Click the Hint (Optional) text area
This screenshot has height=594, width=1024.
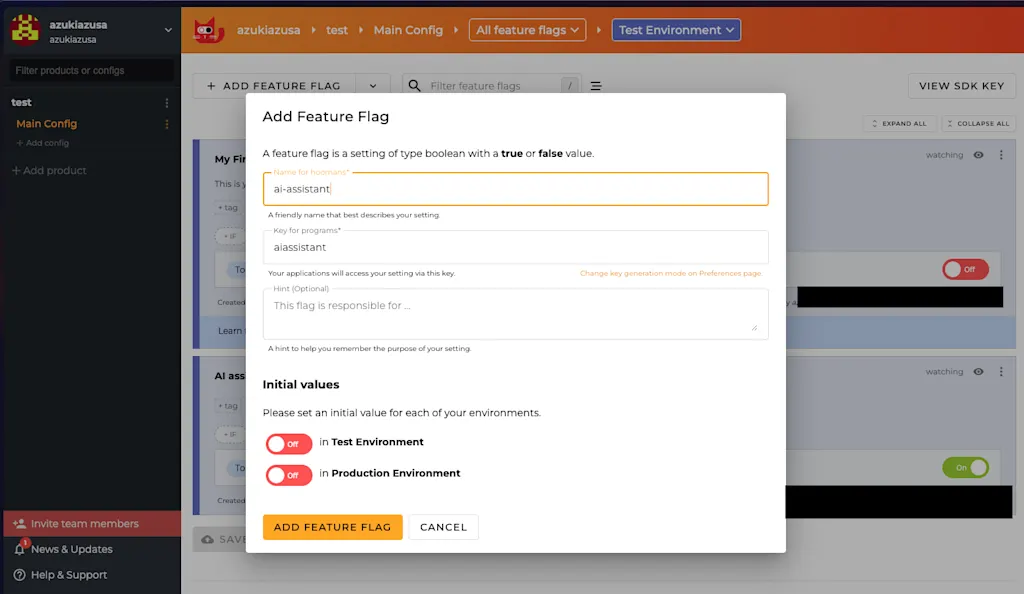(x=515, y=314)
